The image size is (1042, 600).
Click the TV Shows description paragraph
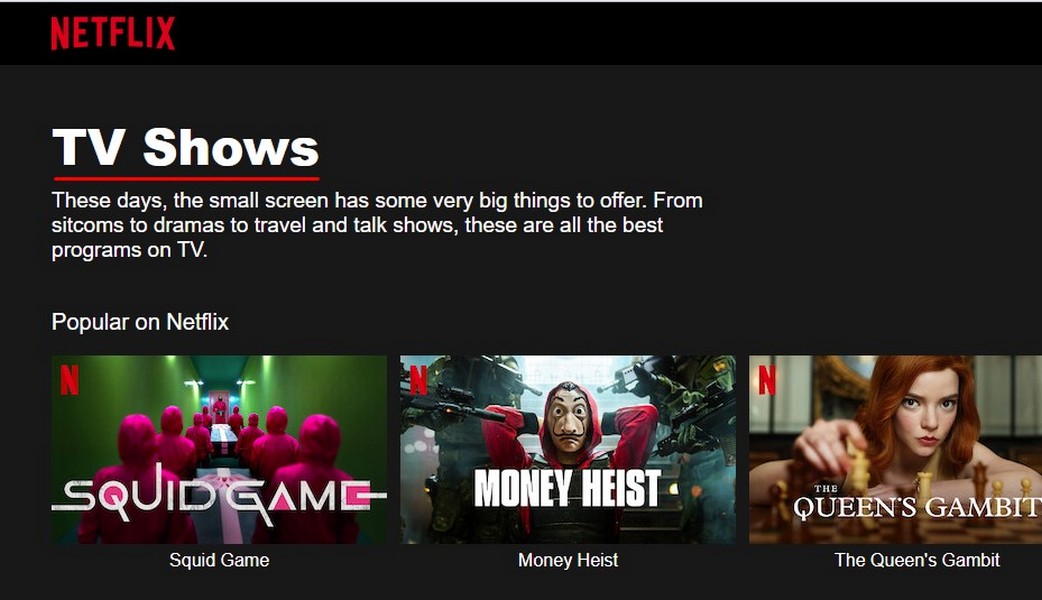click(377, 225)
